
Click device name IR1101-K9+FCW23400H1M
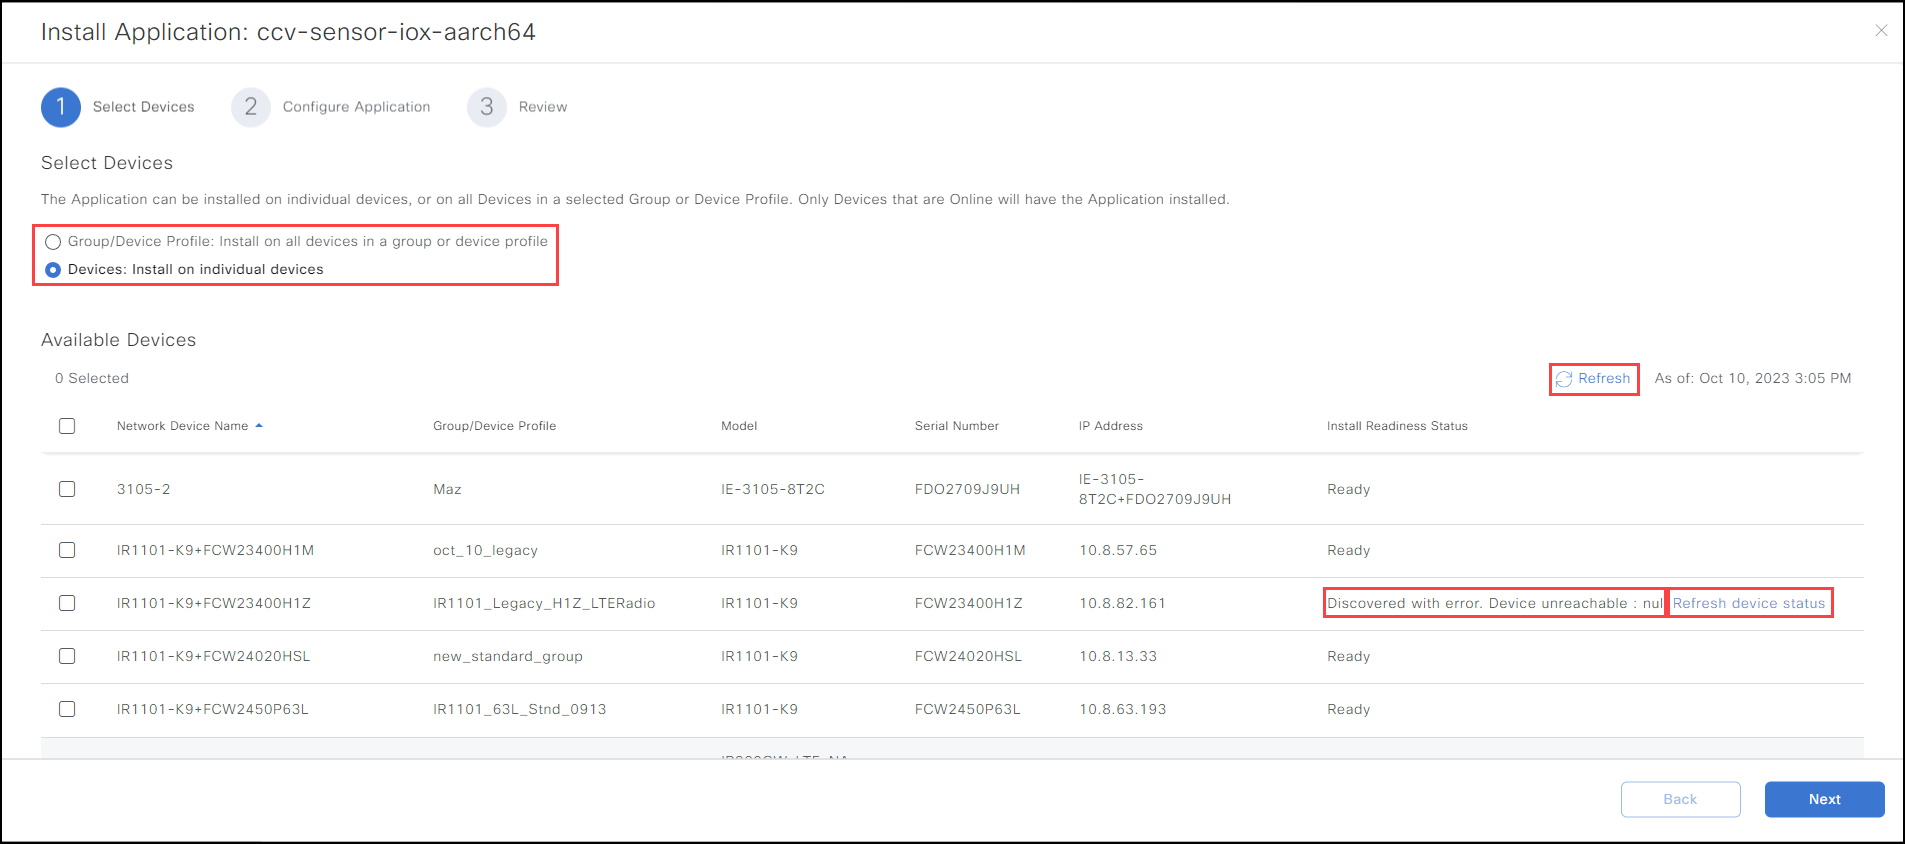coord(215,550)
